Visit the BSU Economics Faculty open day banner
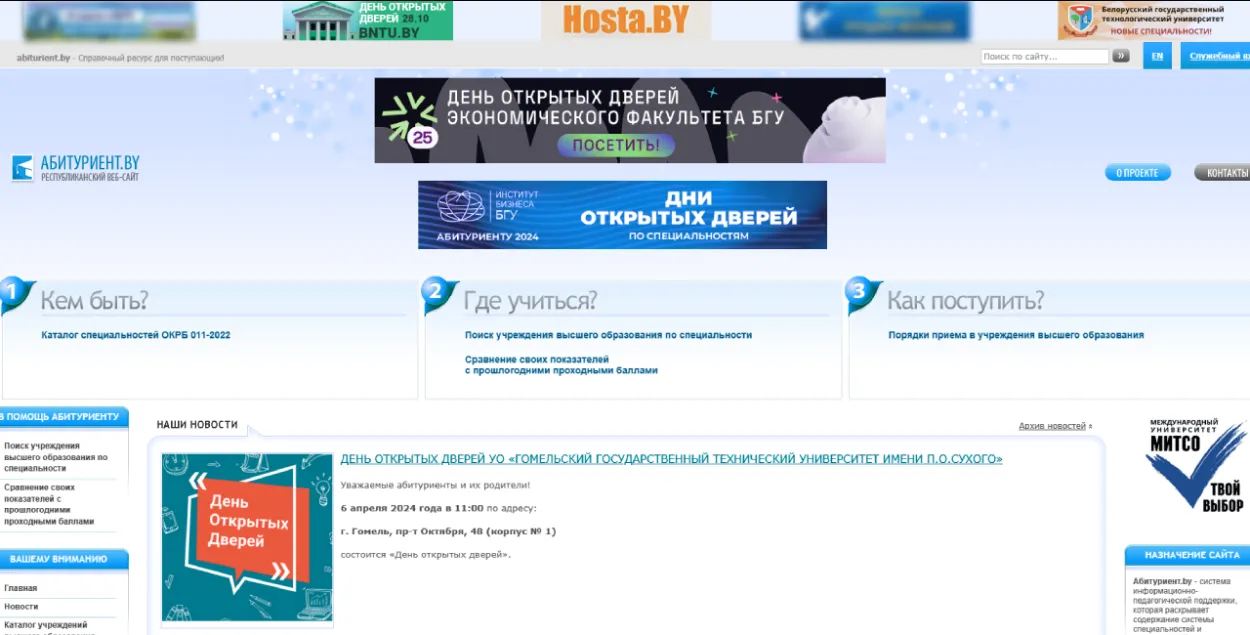 click(x=630, y=120)
